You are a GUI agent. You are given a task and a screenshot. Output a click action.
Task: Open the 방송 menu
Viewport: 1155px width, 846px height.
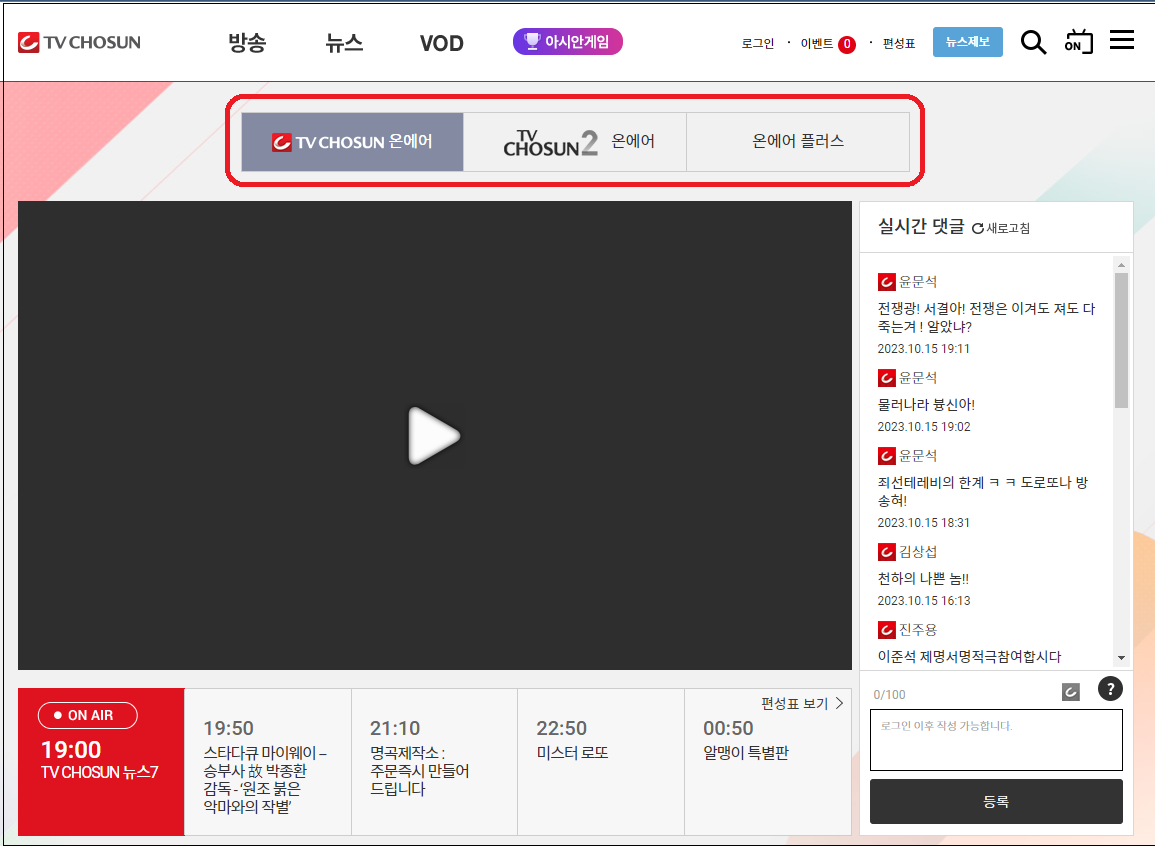[246, 43]
